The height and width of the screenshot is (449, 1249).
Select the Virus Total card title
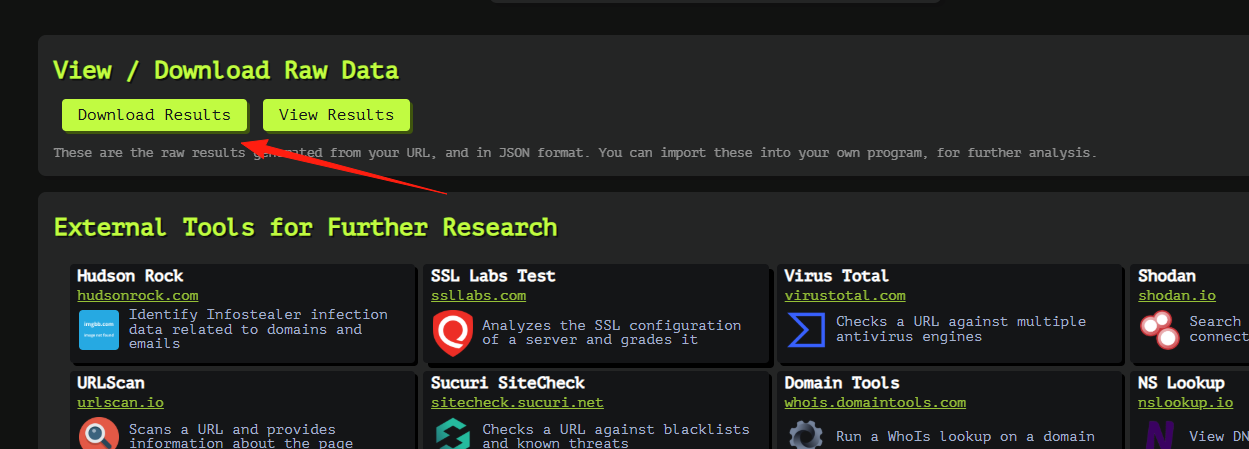[x=837, y=276]
